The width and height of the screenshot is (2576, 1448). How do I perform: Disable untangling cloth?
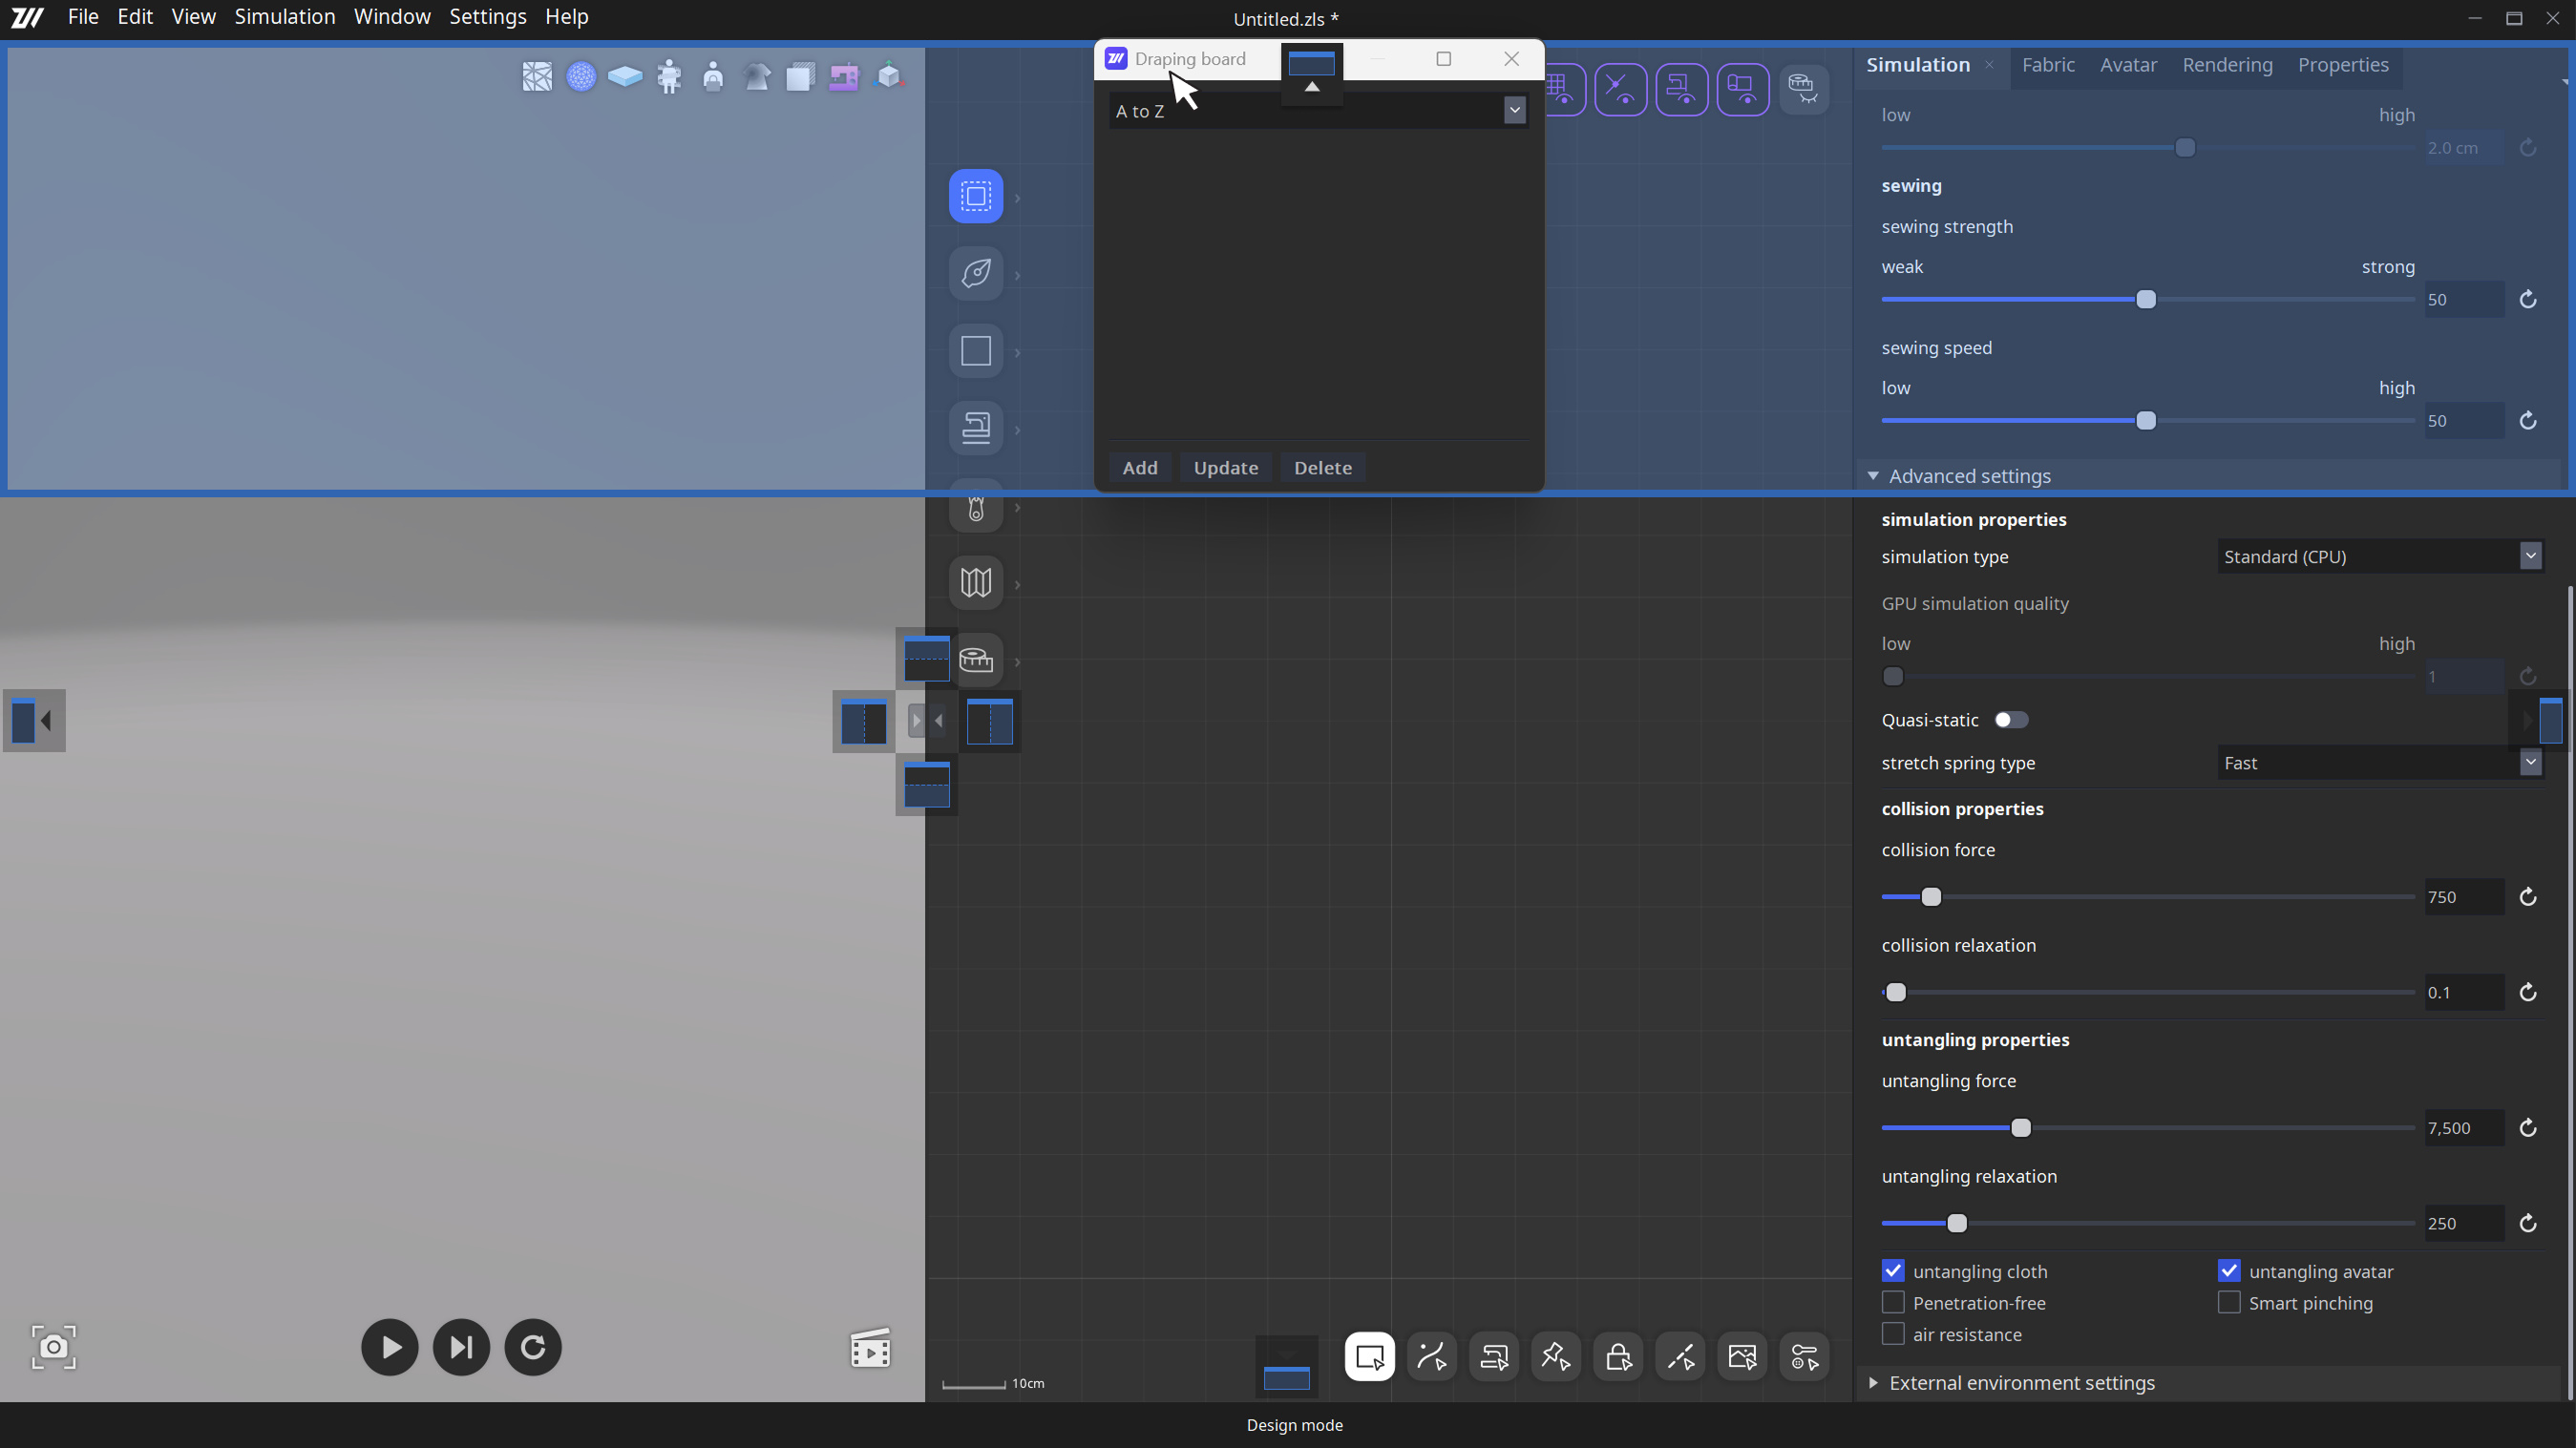(x=1892, y=1270)
